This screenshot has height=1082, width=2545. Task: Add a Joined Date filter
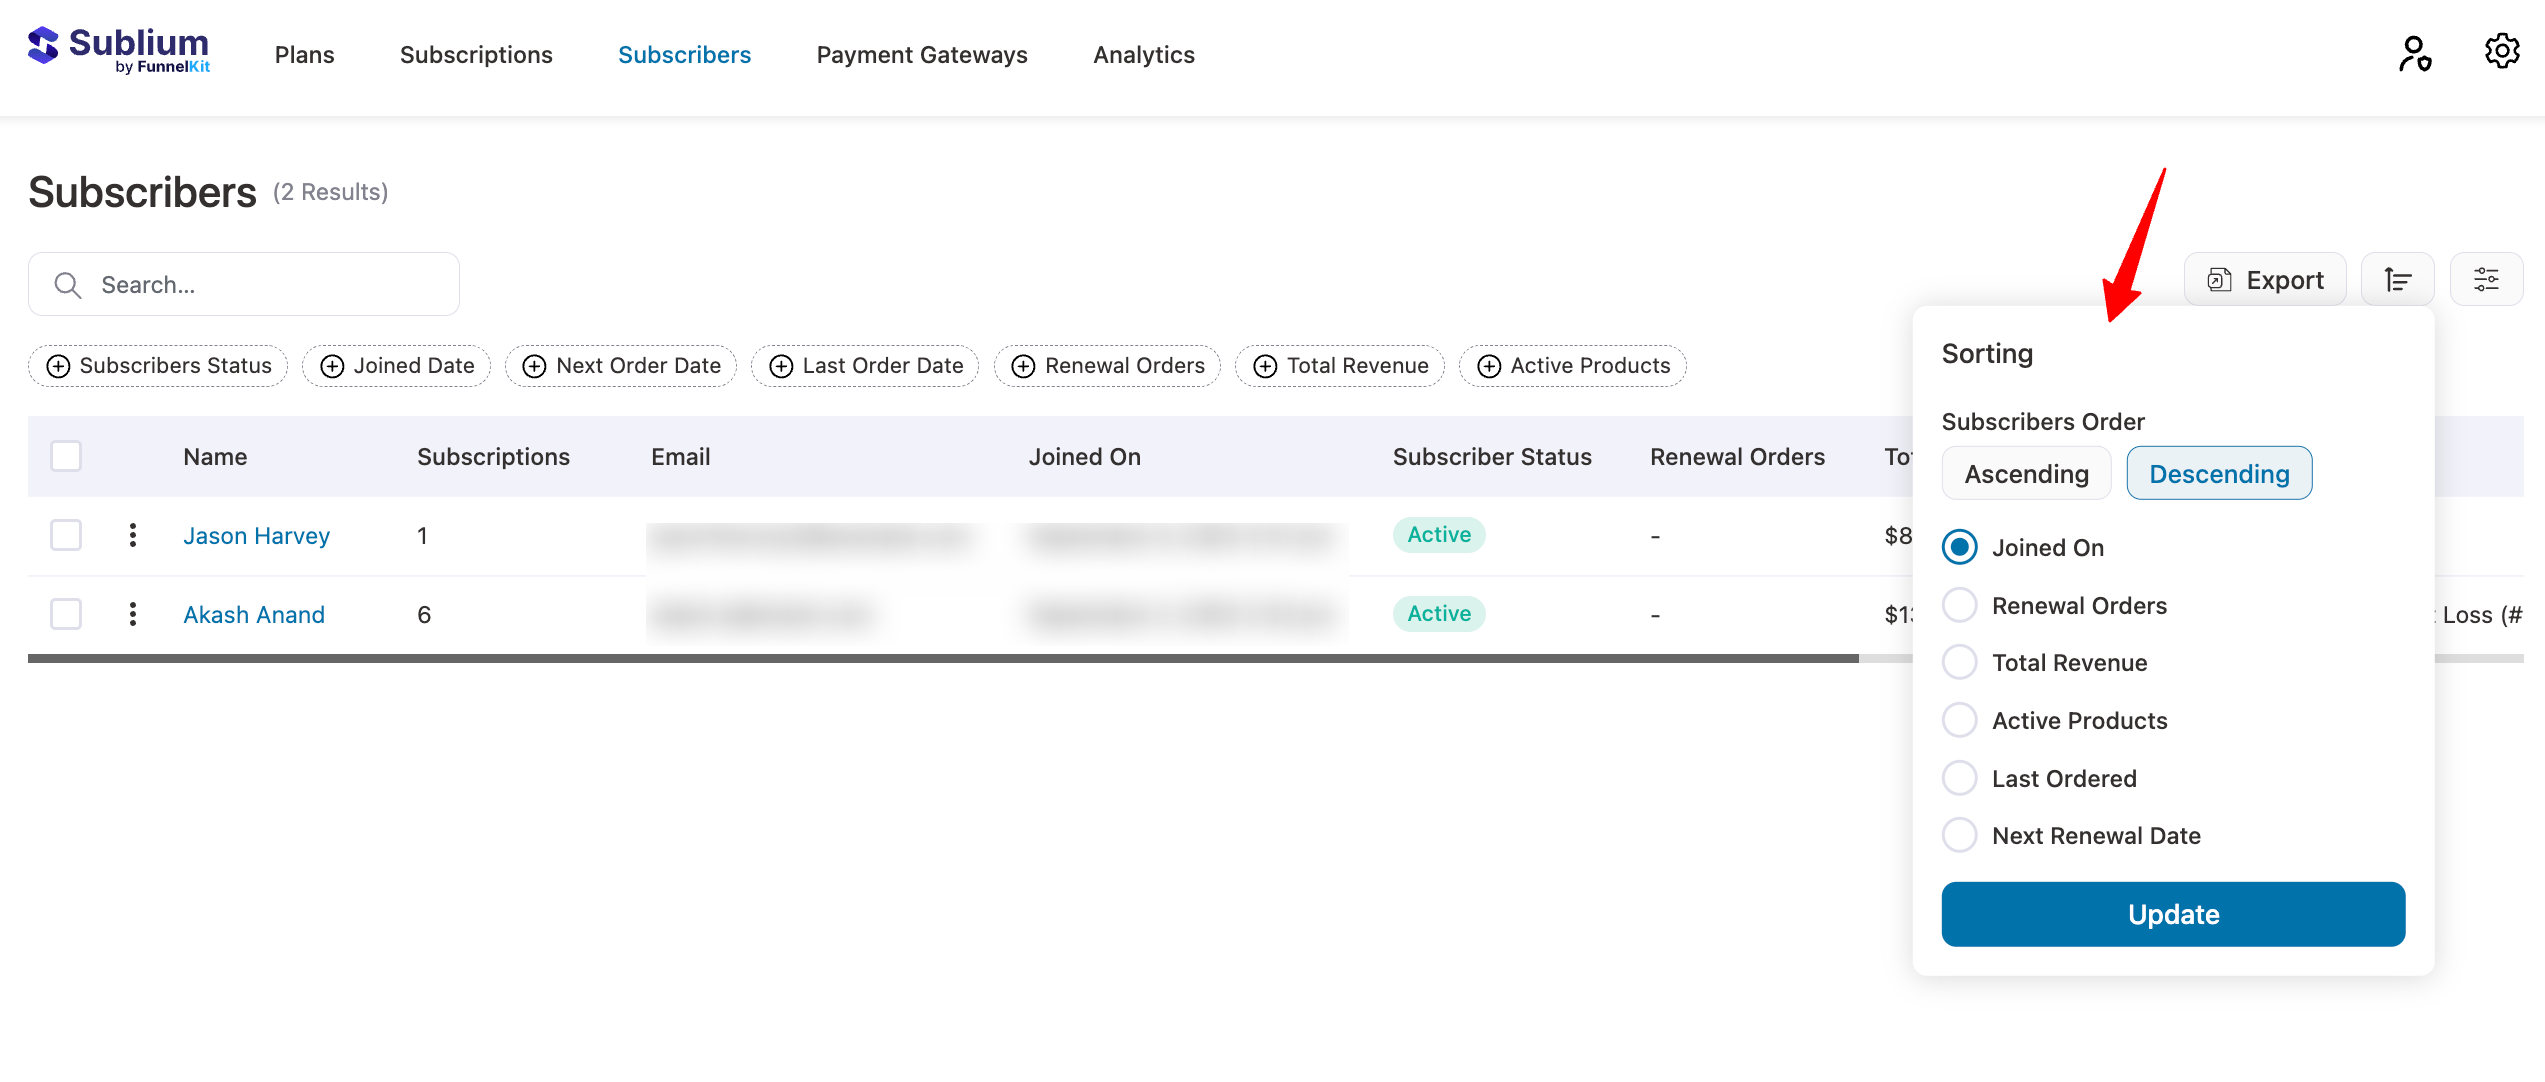tap(396, 365)
